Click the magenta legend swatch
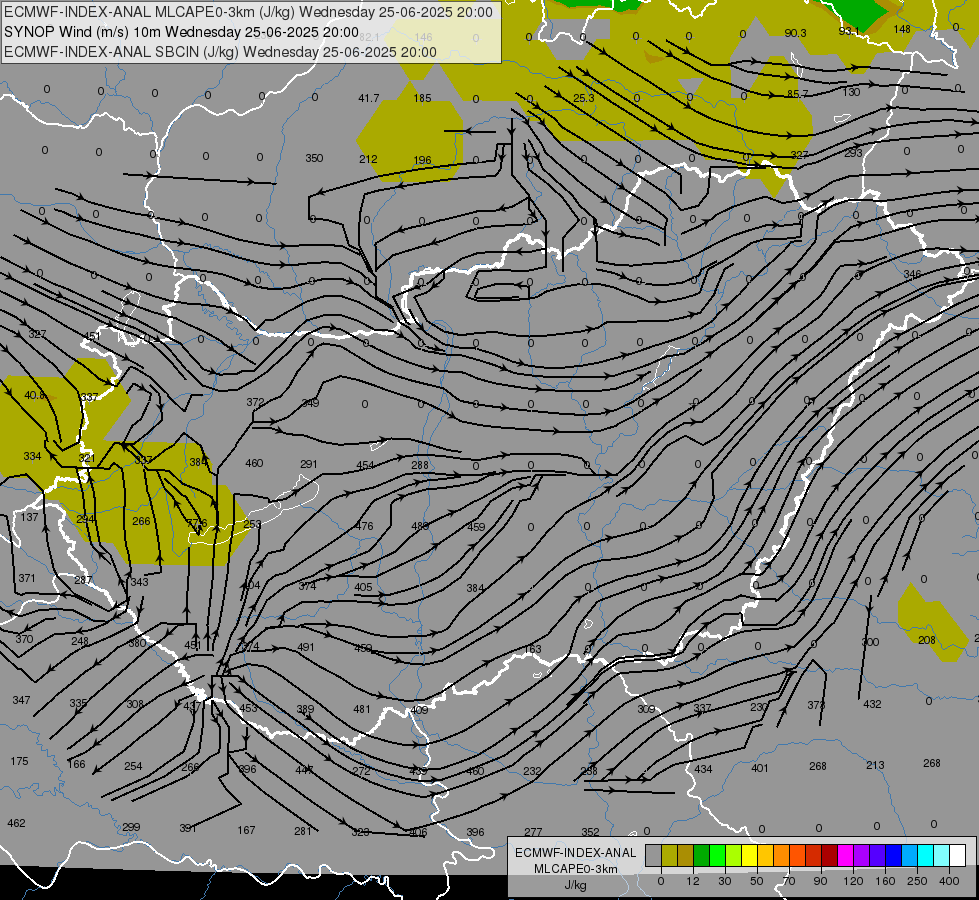The image size is (979, 900). tap(846, 856)
